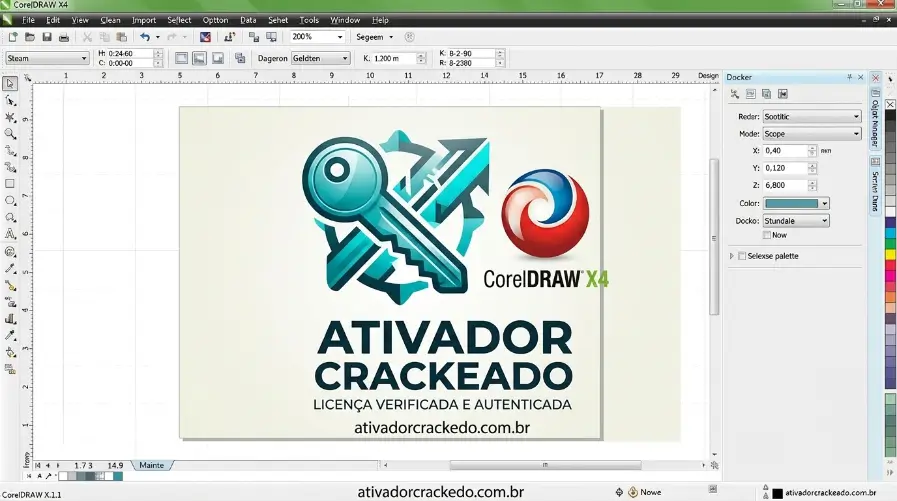Open the File menu
This screenshot has height=501, width=897.
tap(28, 20)
